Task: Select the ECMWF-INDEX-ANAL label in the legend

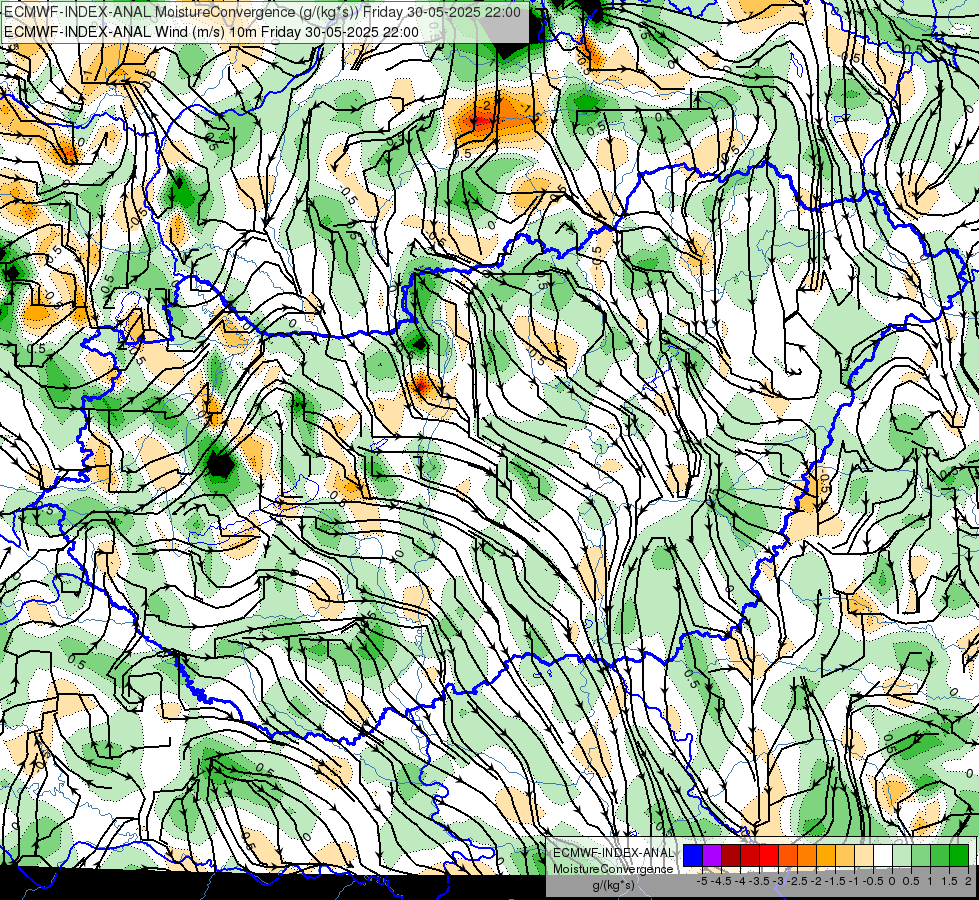Action: click(613, 853)
